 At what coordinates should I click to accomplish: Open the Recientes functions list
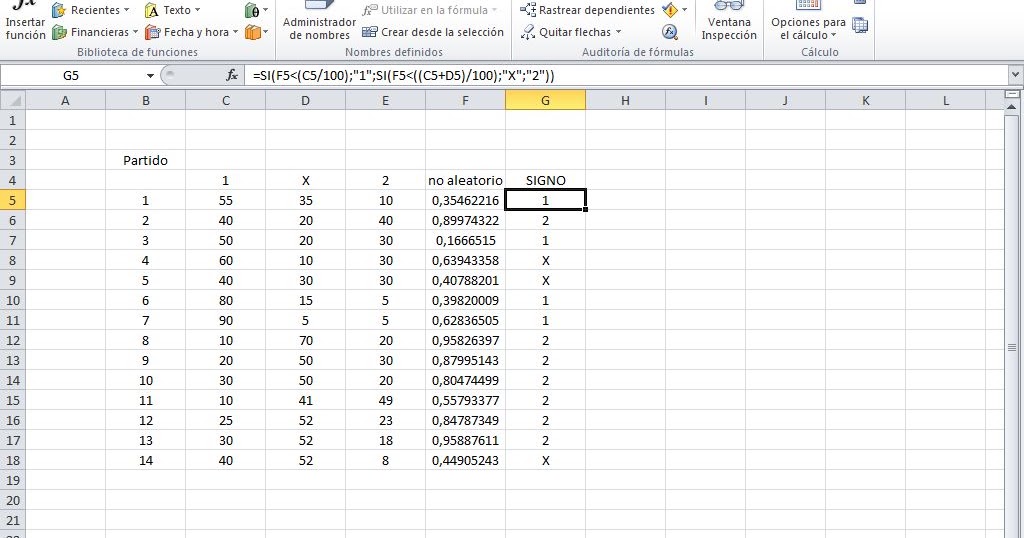pos(90,10)
